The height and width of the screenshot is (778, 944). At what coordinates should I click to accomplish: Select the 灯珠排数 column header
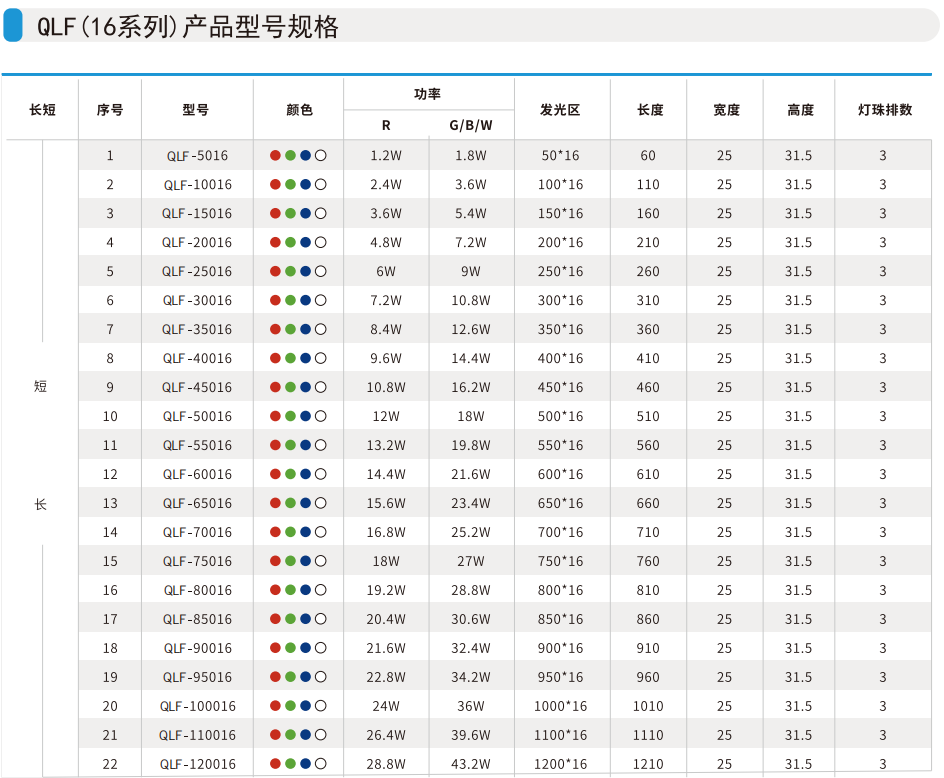pyautogui.click(x=885, y=110)
